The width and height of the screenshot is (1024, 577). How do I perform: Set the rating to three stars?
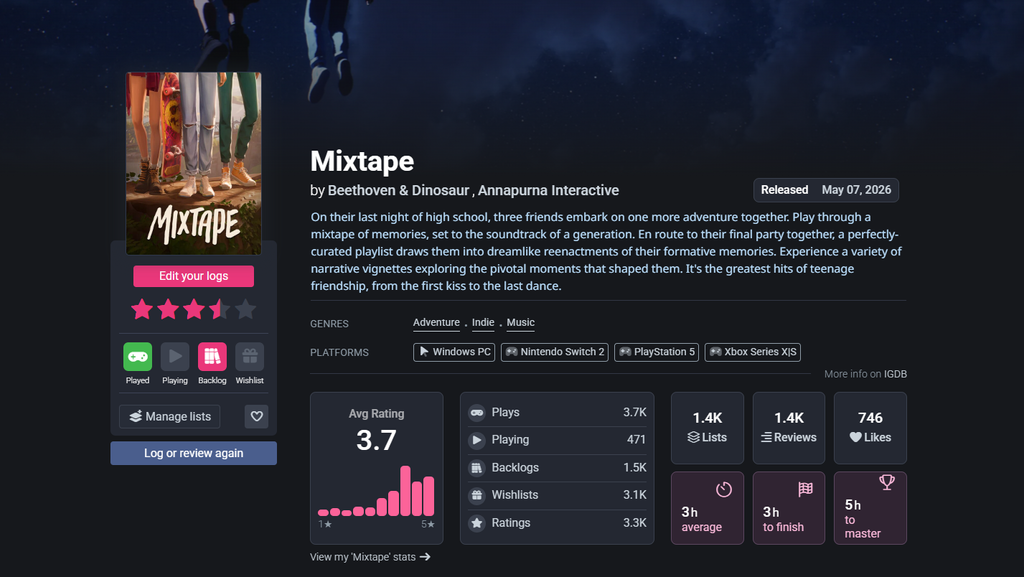coord(194,309)
